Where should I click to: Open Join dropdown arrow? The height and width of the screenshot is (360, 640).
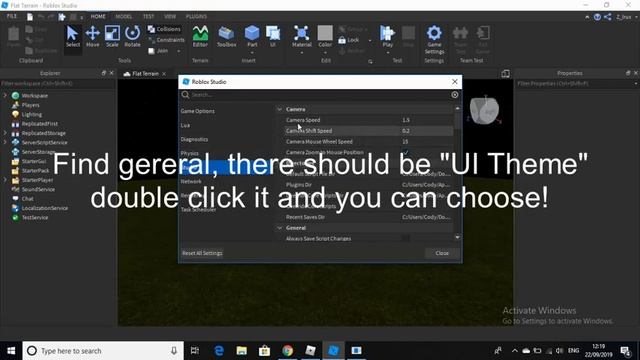[178, 51]
